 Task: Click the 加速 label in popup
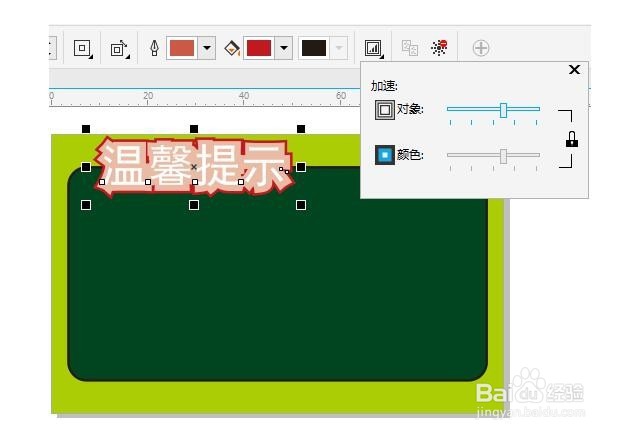pyautogui.click(x=384, y=86)
